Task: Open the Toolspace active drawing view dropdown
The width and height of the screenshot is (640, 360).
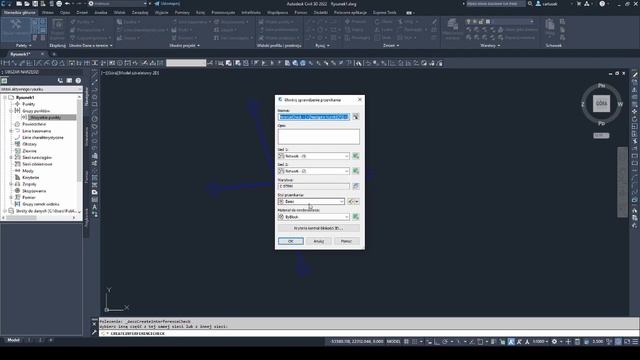Action: (x=41, y=89)
